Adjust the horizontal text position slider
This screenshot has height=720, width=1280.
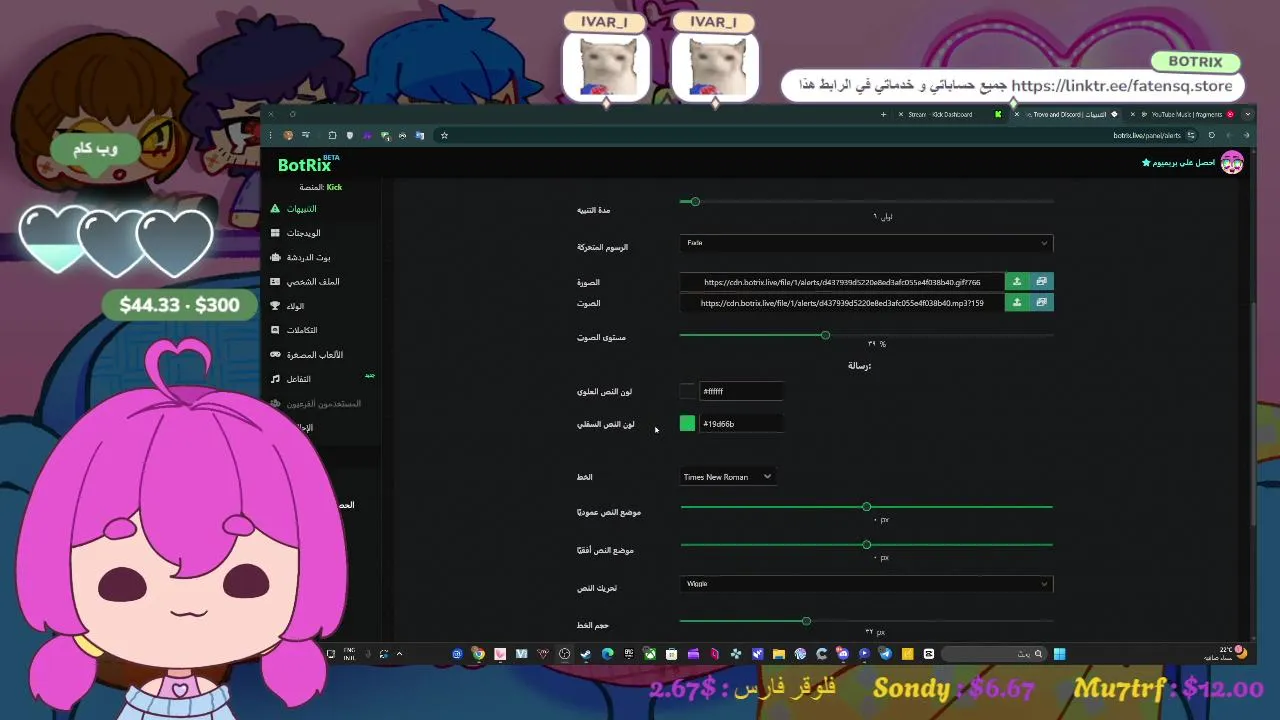pyautogui.click(x=866, y=545)
